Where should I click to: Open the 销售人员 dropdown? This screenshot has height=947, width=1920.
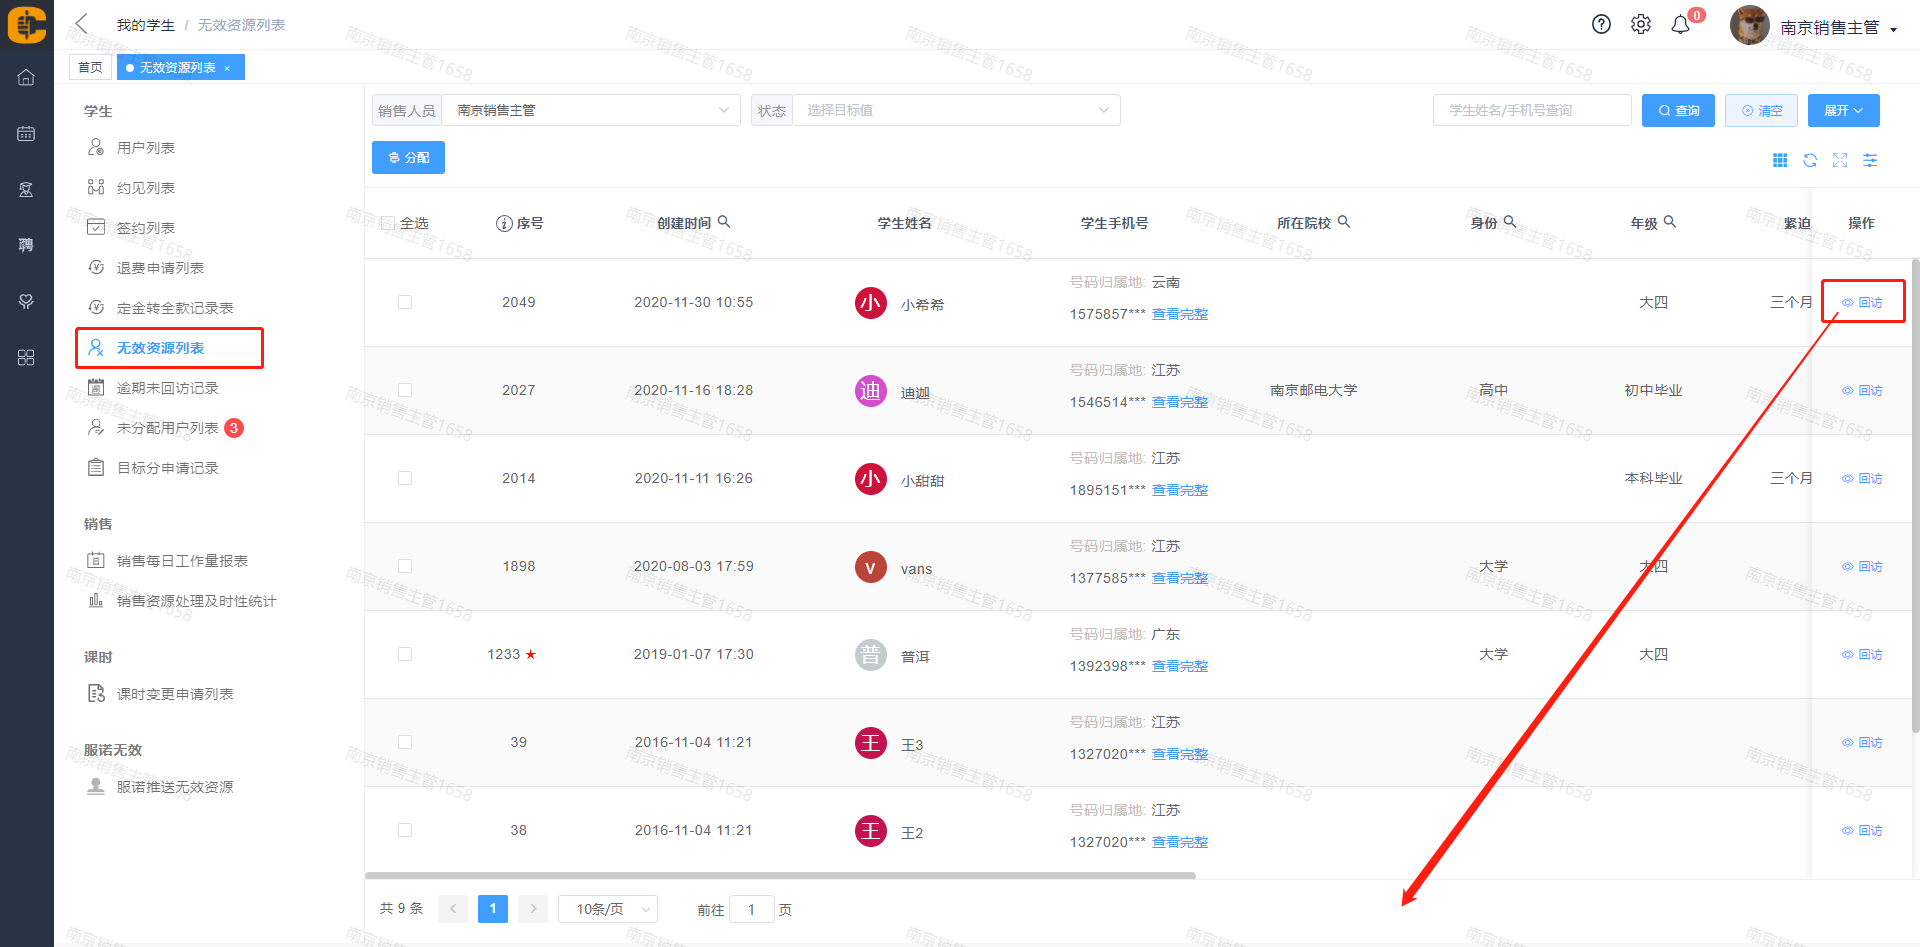[590, 110]
